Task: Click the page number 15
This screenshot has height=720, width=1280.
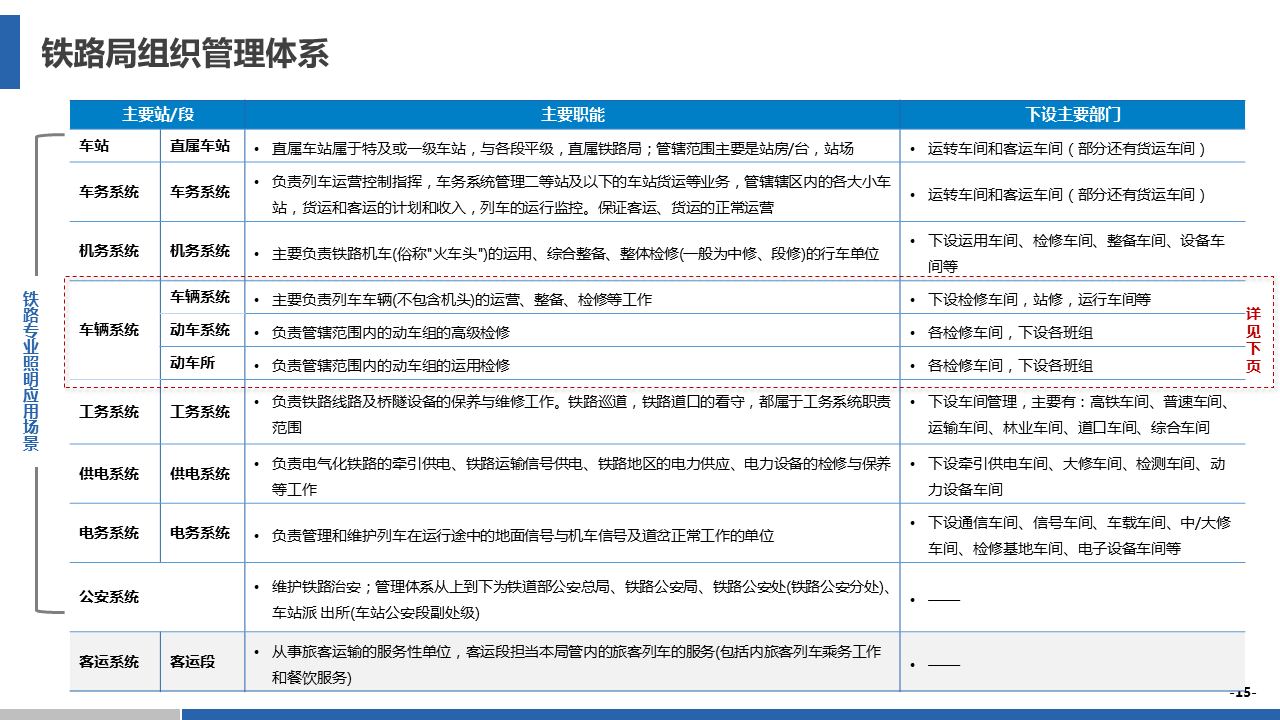Action: [x=1242, y=693]
